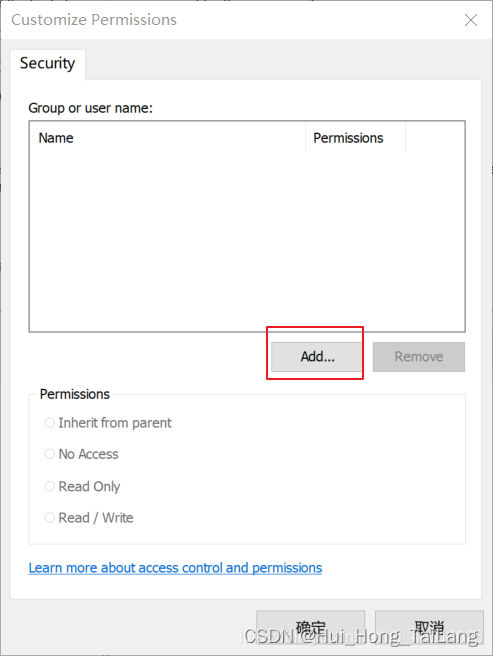The image size is (493, 656).
Task: Open the Add... user dialog
Action: pos(317,356)
